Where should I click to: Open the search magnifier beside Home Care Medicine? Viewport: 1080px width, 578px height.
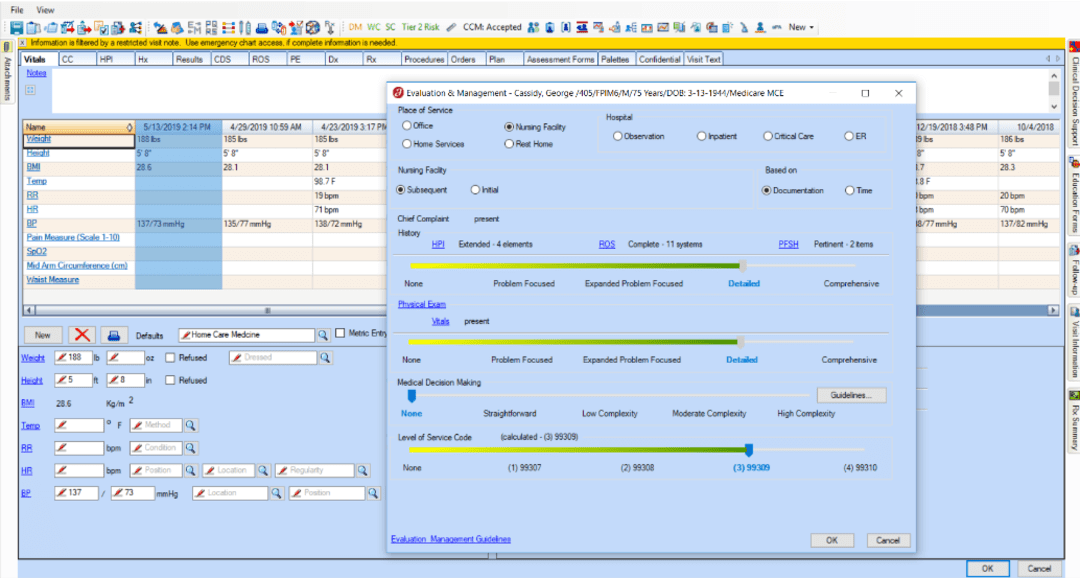(x=321, y=334)
